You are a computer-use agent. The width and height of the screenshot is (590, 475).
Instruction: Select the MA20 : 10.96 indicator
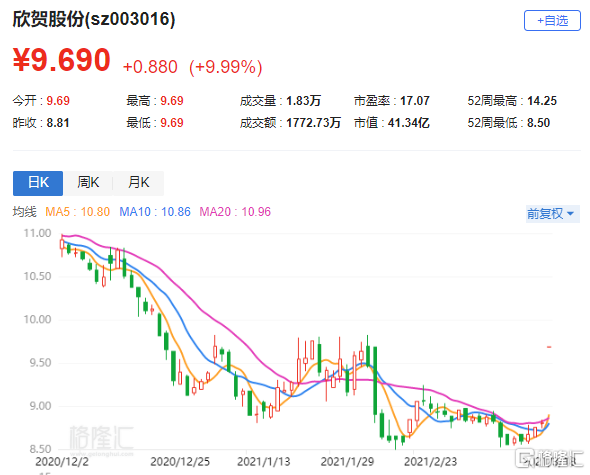235,212
